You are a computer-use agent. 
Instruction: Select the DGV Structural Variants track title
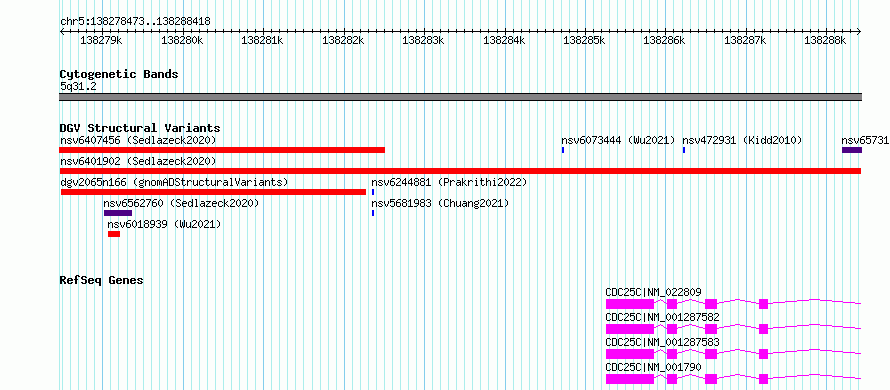pos(140,128)
